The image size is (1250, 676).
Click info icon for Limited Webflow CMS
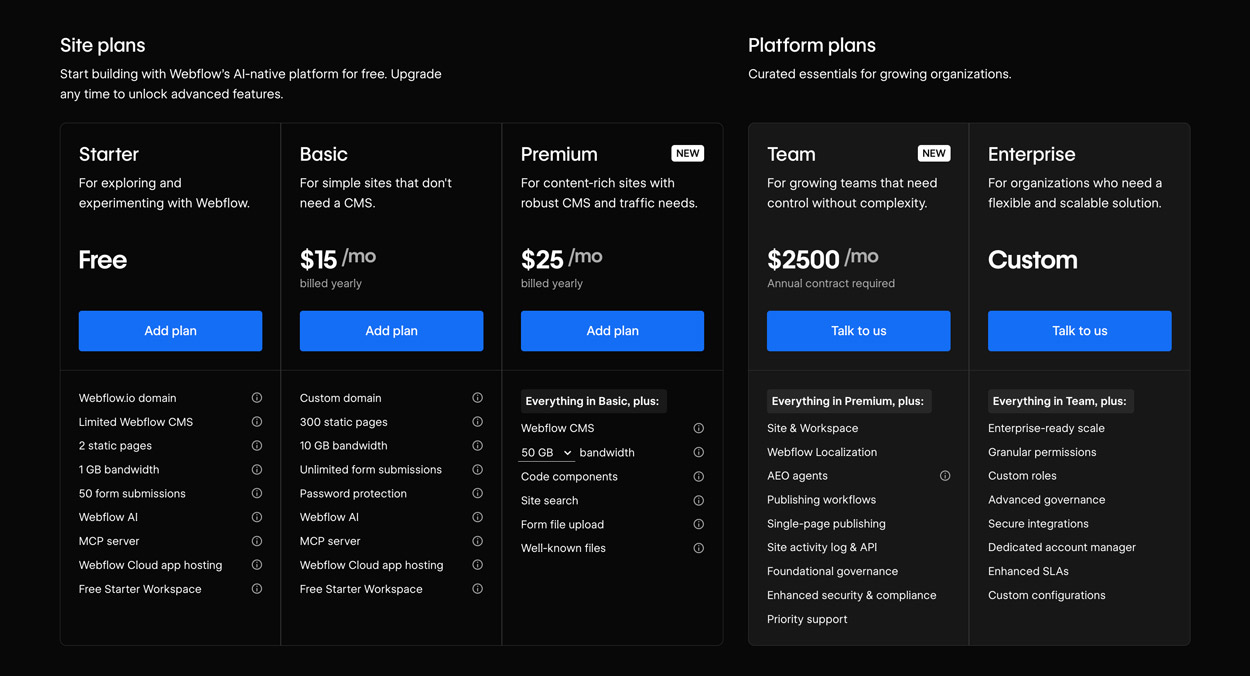(x=257, y=422)
